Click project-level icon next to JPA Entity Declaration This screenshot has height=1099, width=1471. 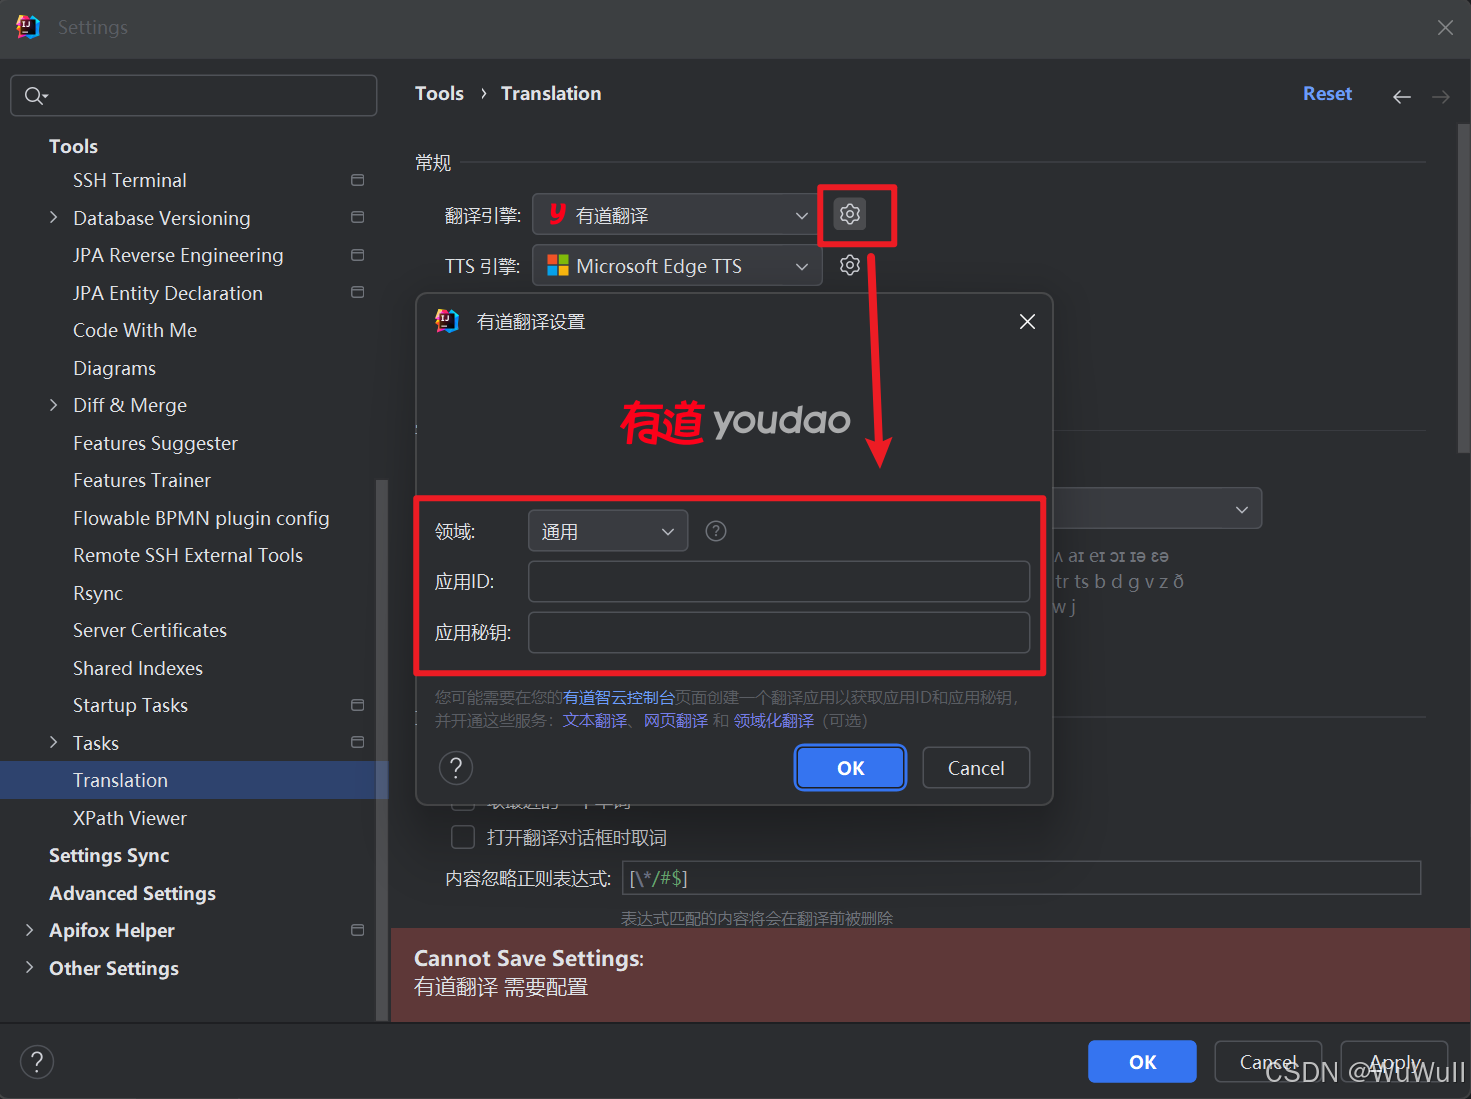tap(357, 292)
